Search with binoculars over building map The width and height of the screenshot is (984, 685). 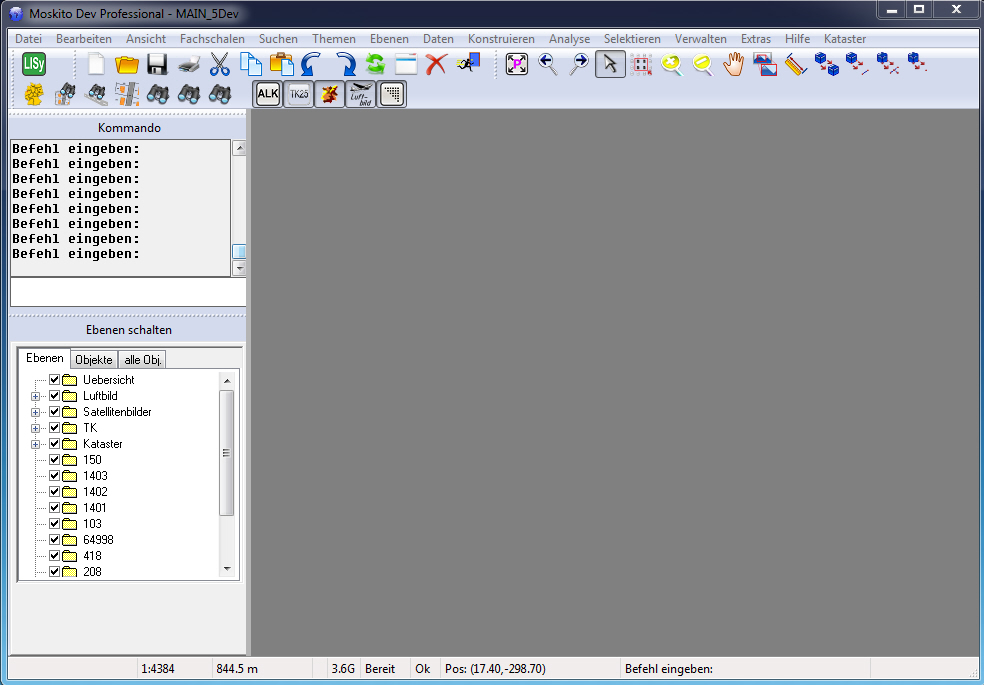(65, 94)
